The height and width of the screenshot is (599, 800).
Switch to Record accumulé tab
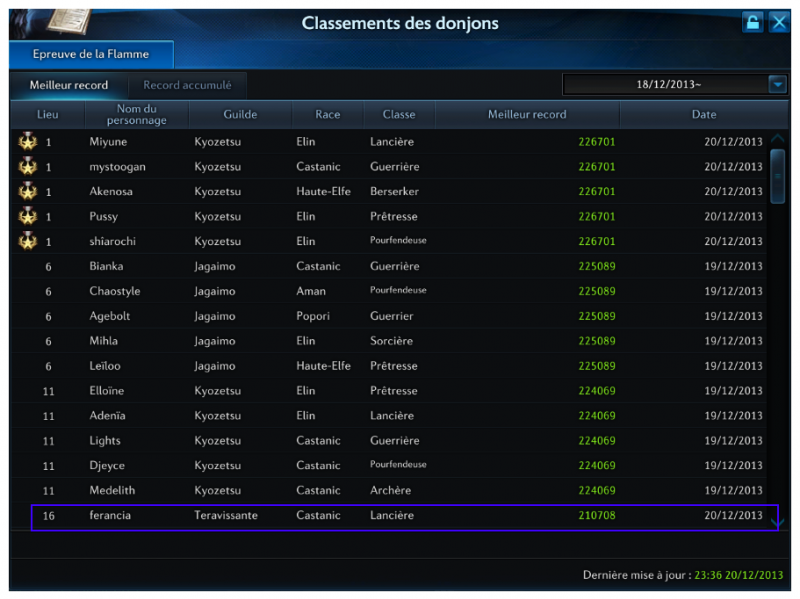click(187, 86)
